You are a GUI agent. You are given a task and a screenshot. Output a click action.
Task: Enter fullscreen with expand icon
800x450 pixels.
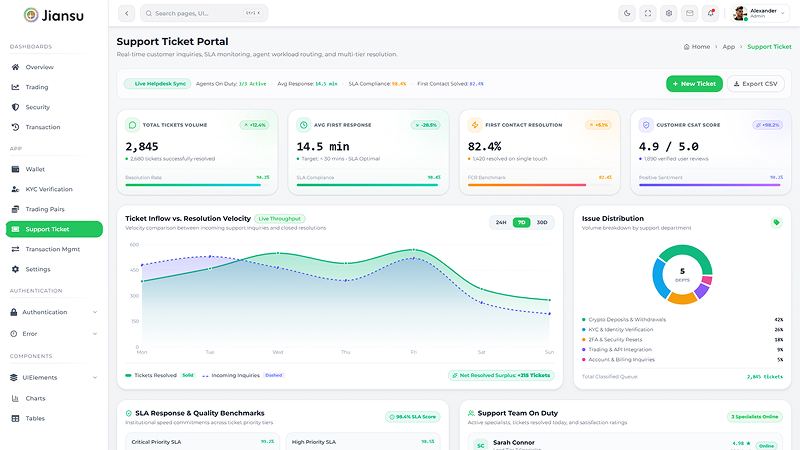[648, 13]
